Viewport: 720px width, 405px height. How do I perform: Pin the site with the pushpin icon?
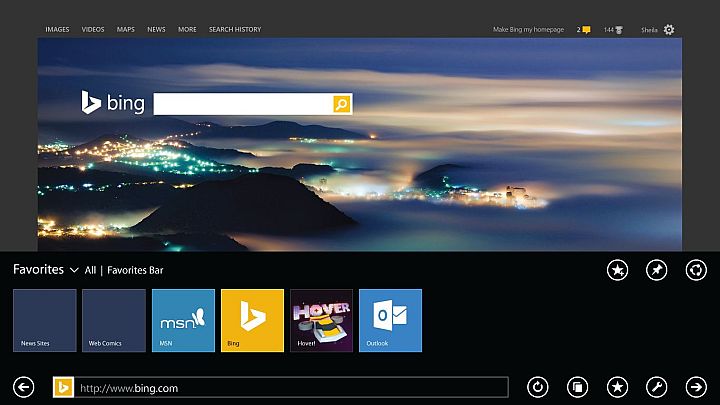tap(657, 270)
